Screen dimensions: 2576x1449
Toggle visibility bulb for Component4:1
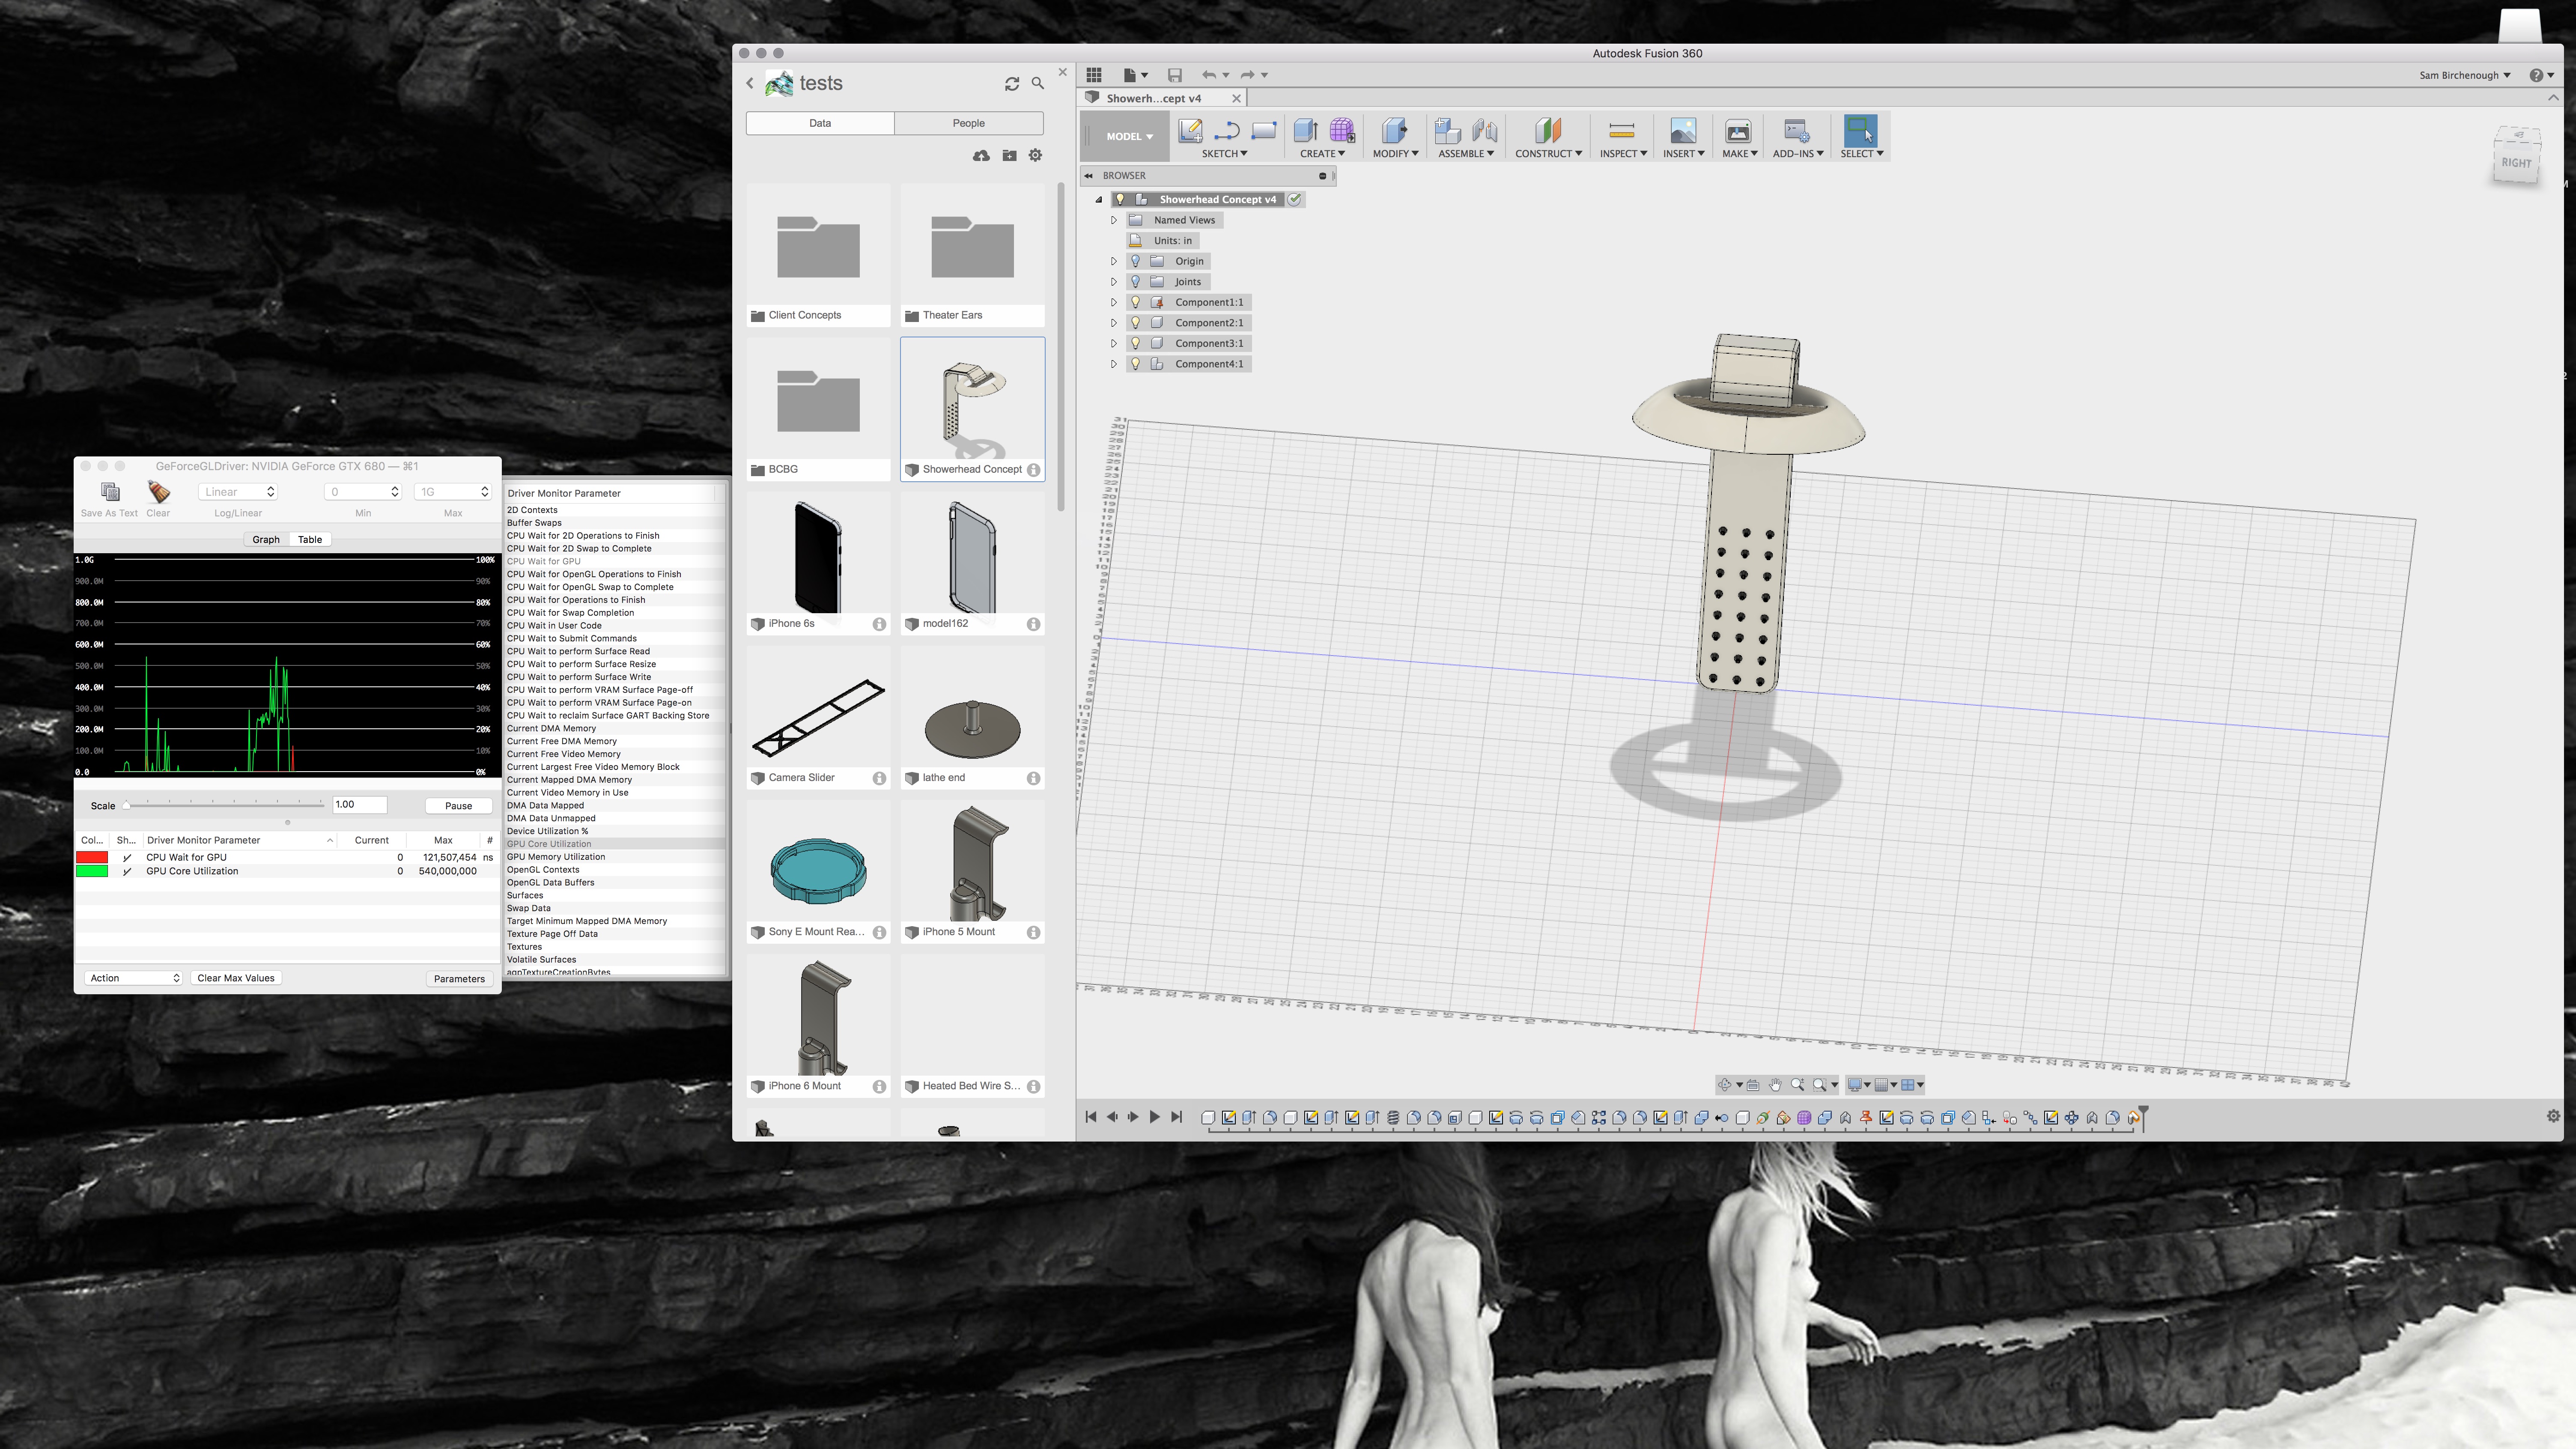1135,364
